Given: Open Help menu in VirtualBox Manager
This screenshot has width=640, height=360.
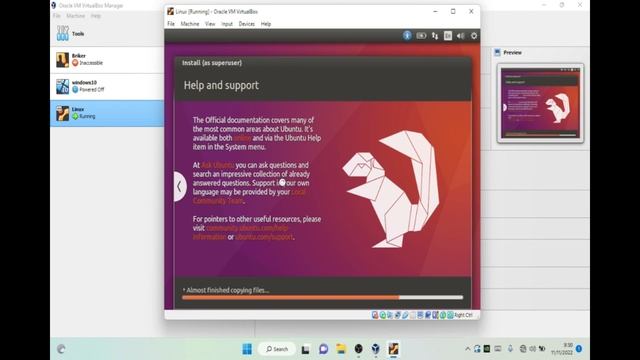Looking at the screenshot, I should 96,16.
